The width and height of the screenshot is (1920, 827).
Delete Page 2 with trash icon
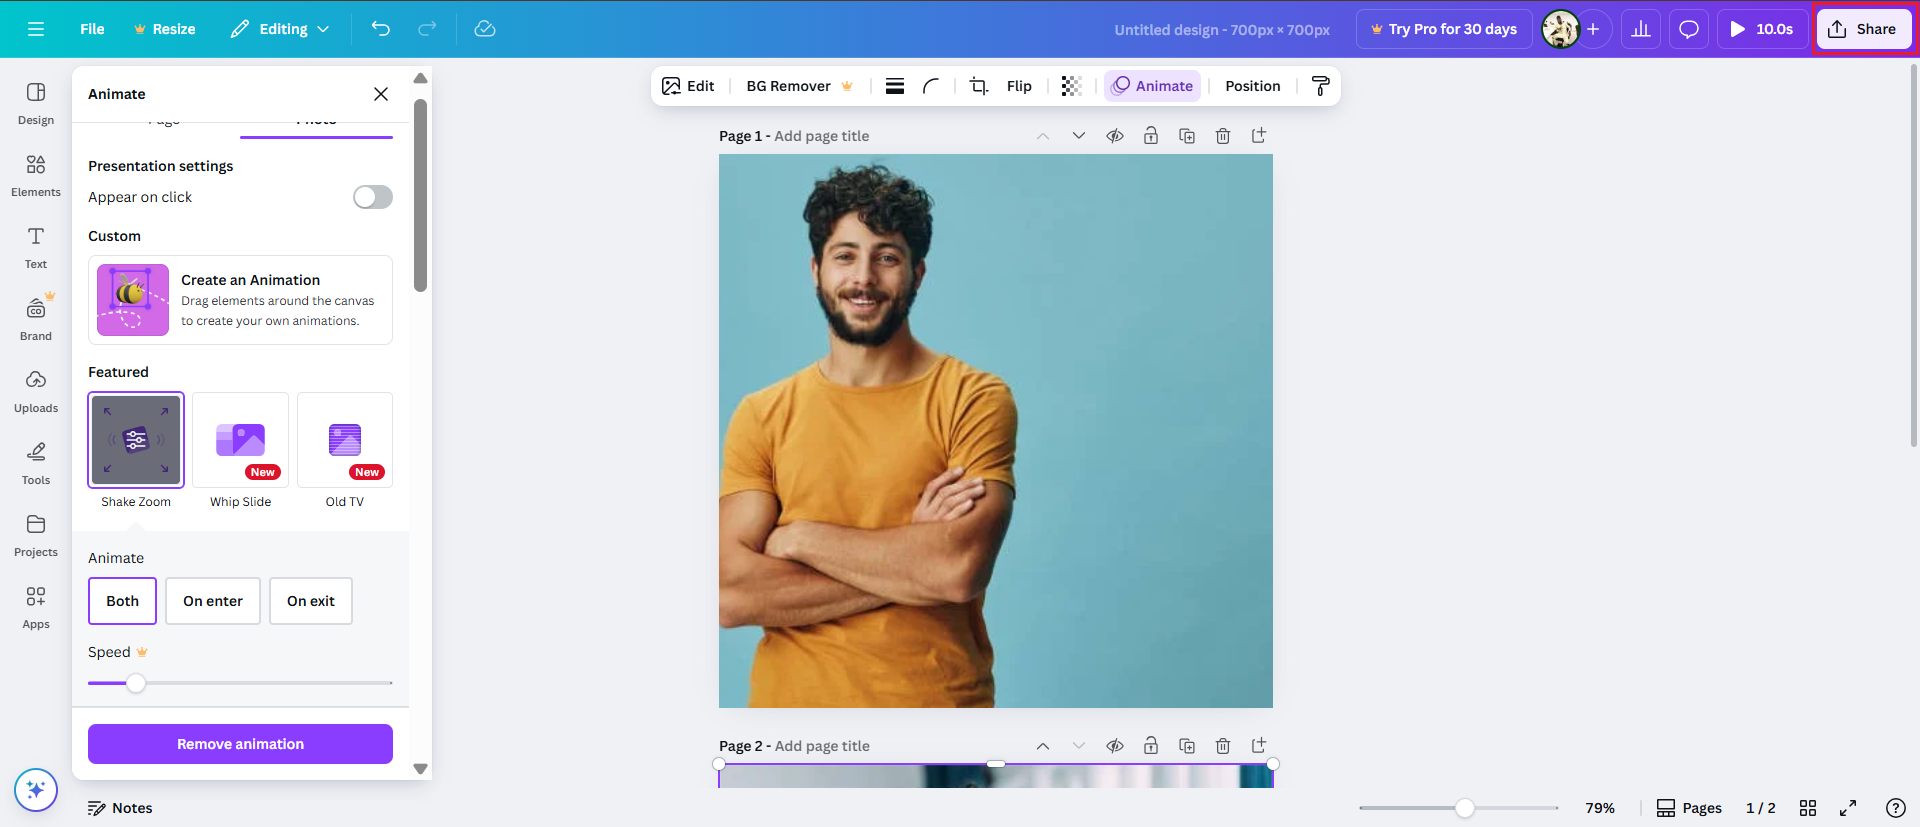1223,746
